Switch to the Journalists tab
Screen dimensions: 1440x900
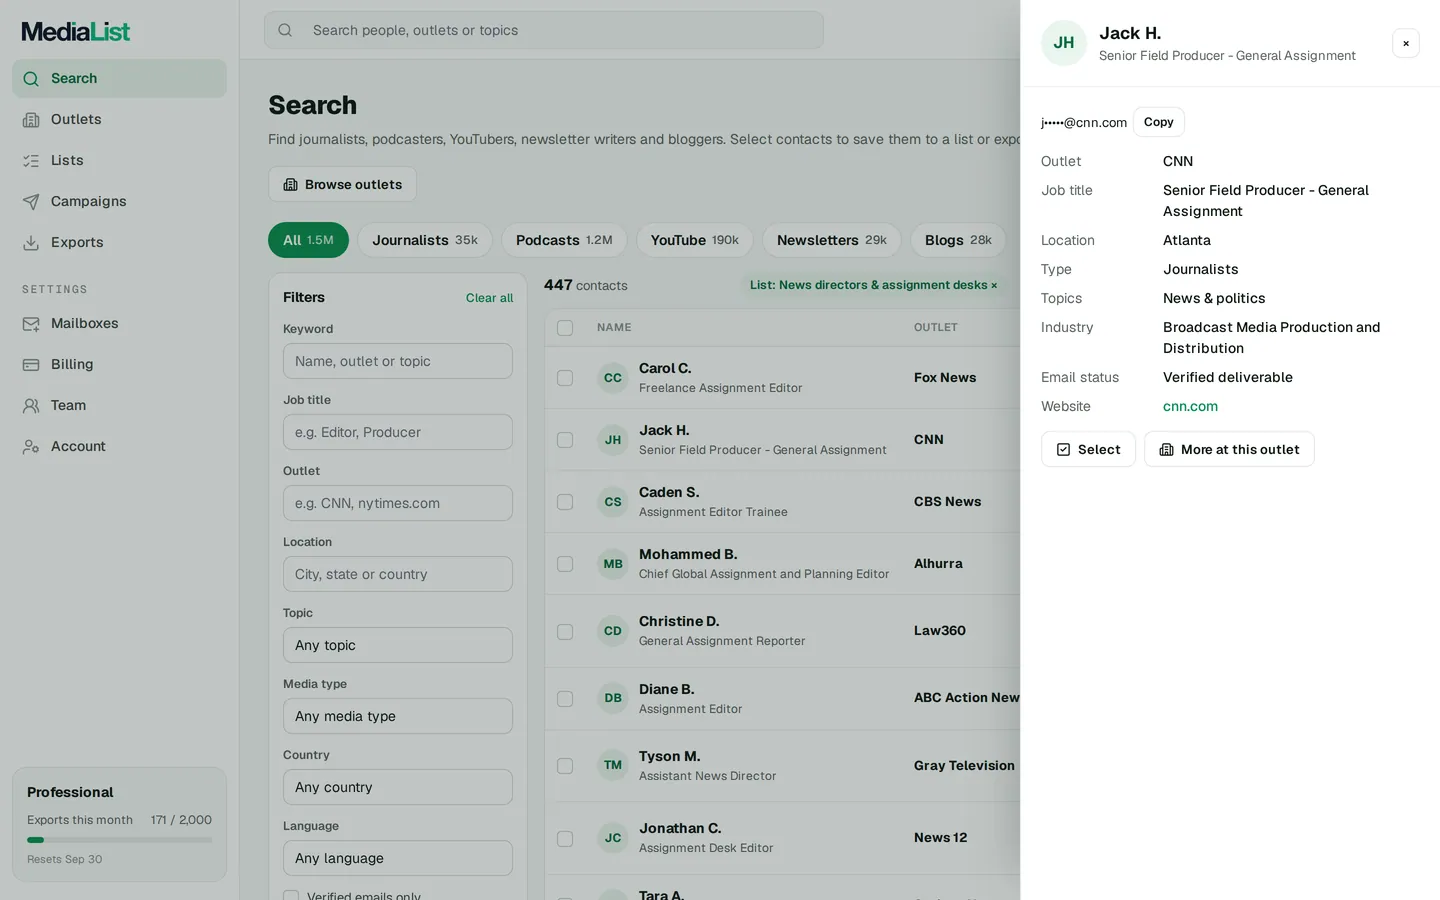[x=425, y=240]
